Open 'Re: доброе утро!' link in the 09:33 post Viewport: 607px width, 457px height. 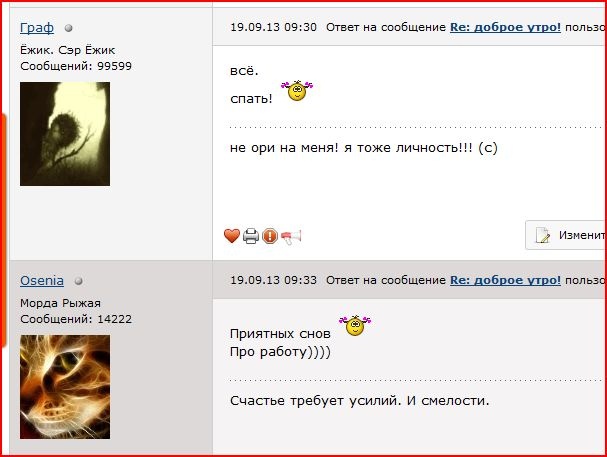pyautogui.click(x=505, y=280)
